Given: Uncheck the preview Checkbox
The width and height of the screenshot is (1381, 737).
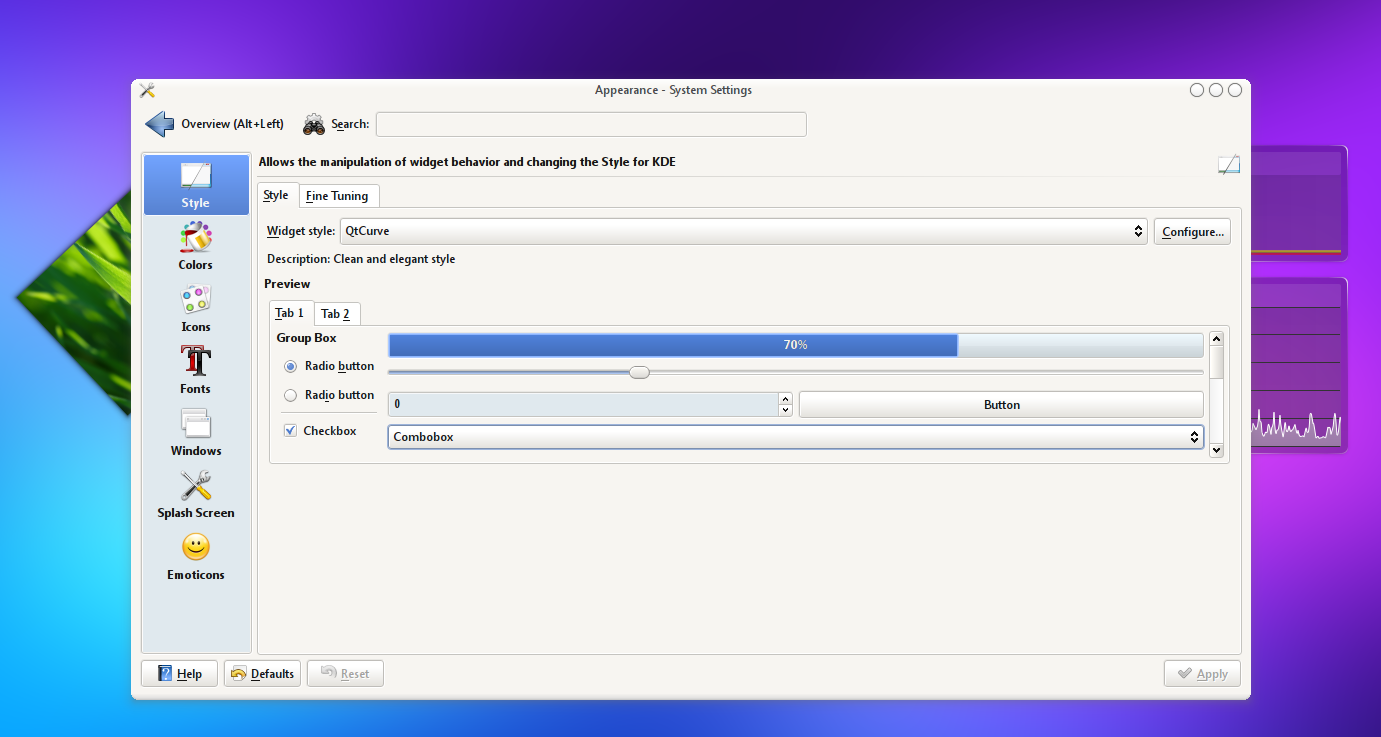Looking at the screenshot, I should (291, 430).
